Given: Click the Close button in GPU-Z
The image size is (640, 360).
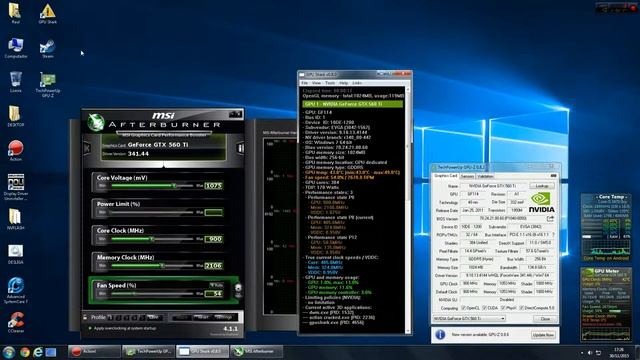Looking at the screenshot, I should tap(545, 319).
